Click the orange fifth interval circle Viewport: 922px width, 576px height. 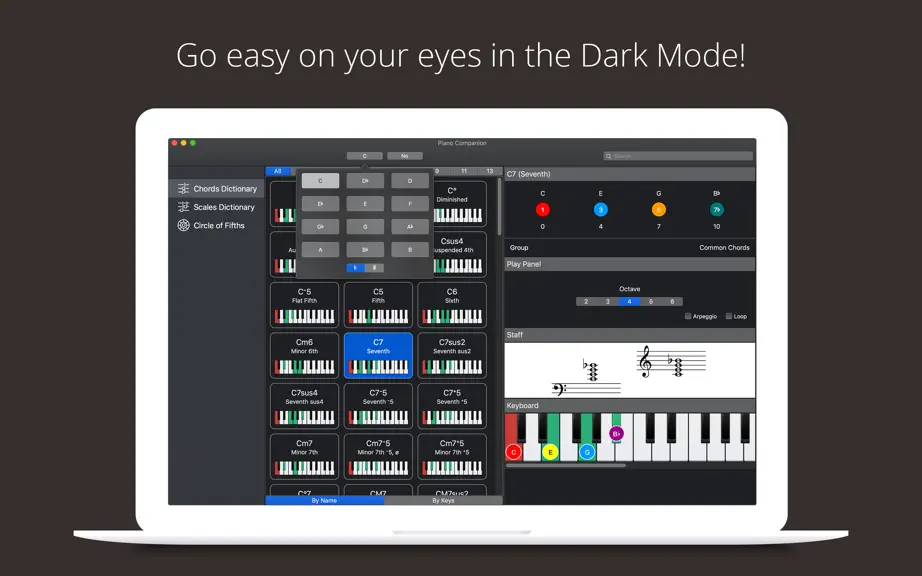pyautogui.click(x=659, y=209)
